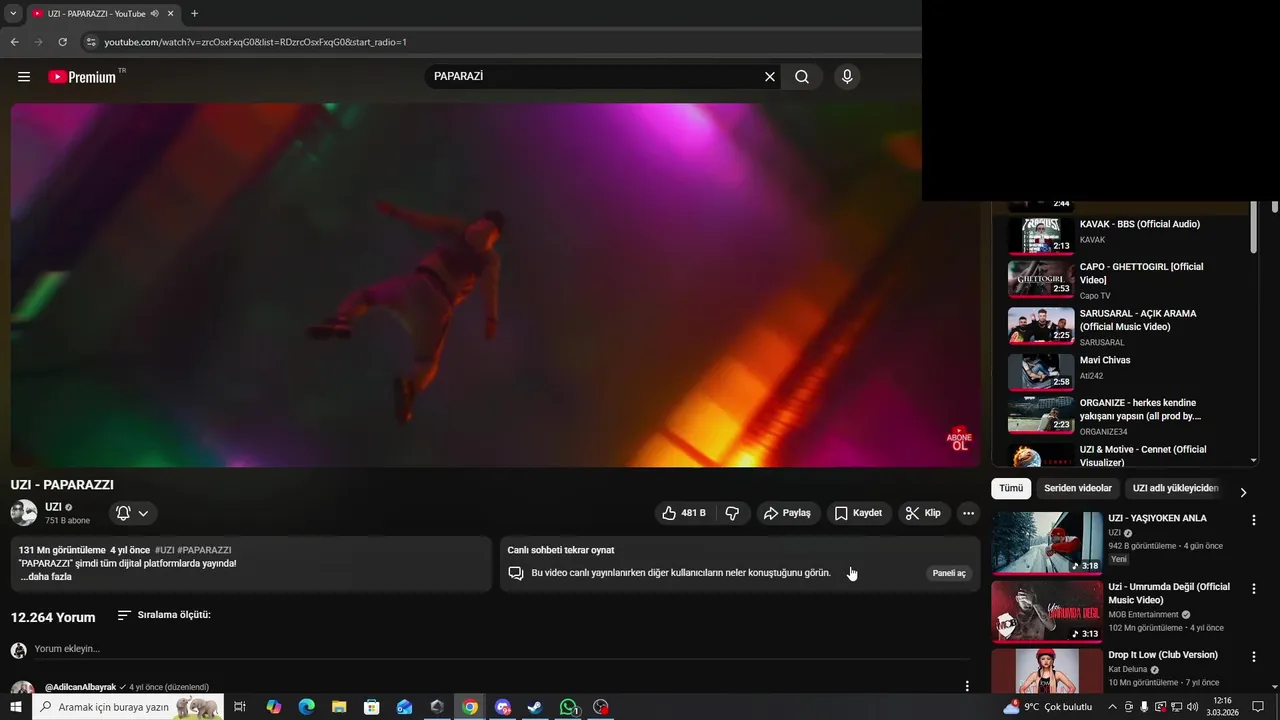Play UZI - YAŞIYOKEN ANLA thumbnail
Viewport: 1280px width, 720px height.
click(1047, 543)
